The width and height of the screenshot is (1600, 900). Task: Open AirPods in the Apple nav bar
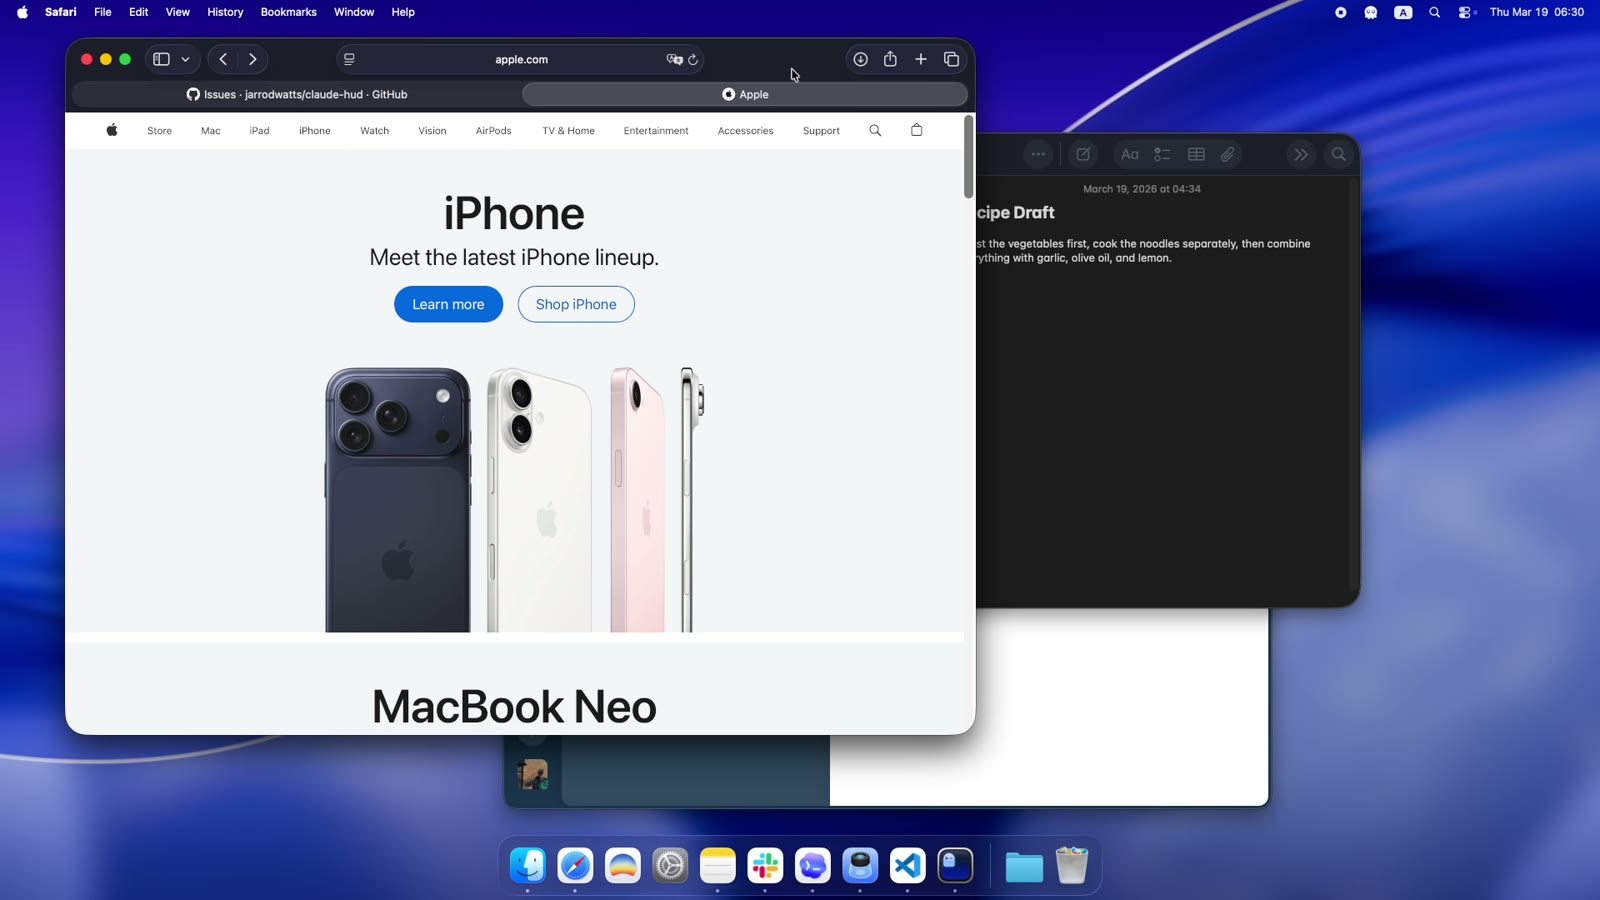click(x=493, y=131)
